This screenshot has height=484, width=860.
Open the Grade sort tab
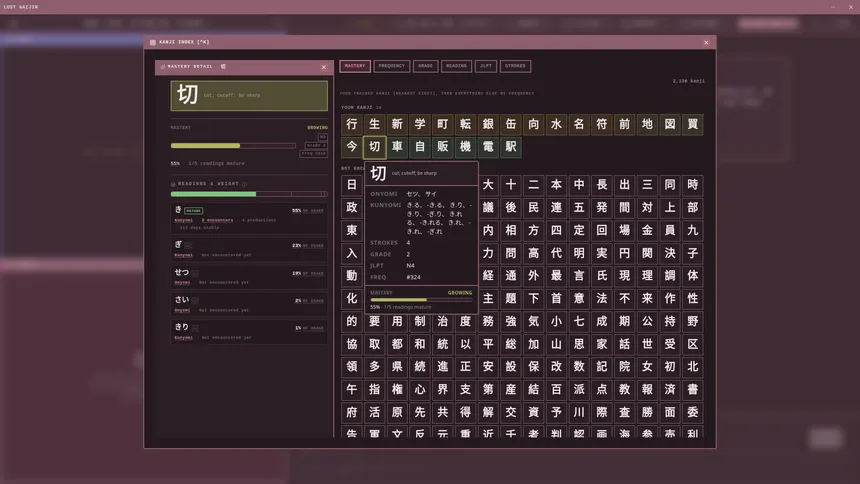[x=425, y=66]
